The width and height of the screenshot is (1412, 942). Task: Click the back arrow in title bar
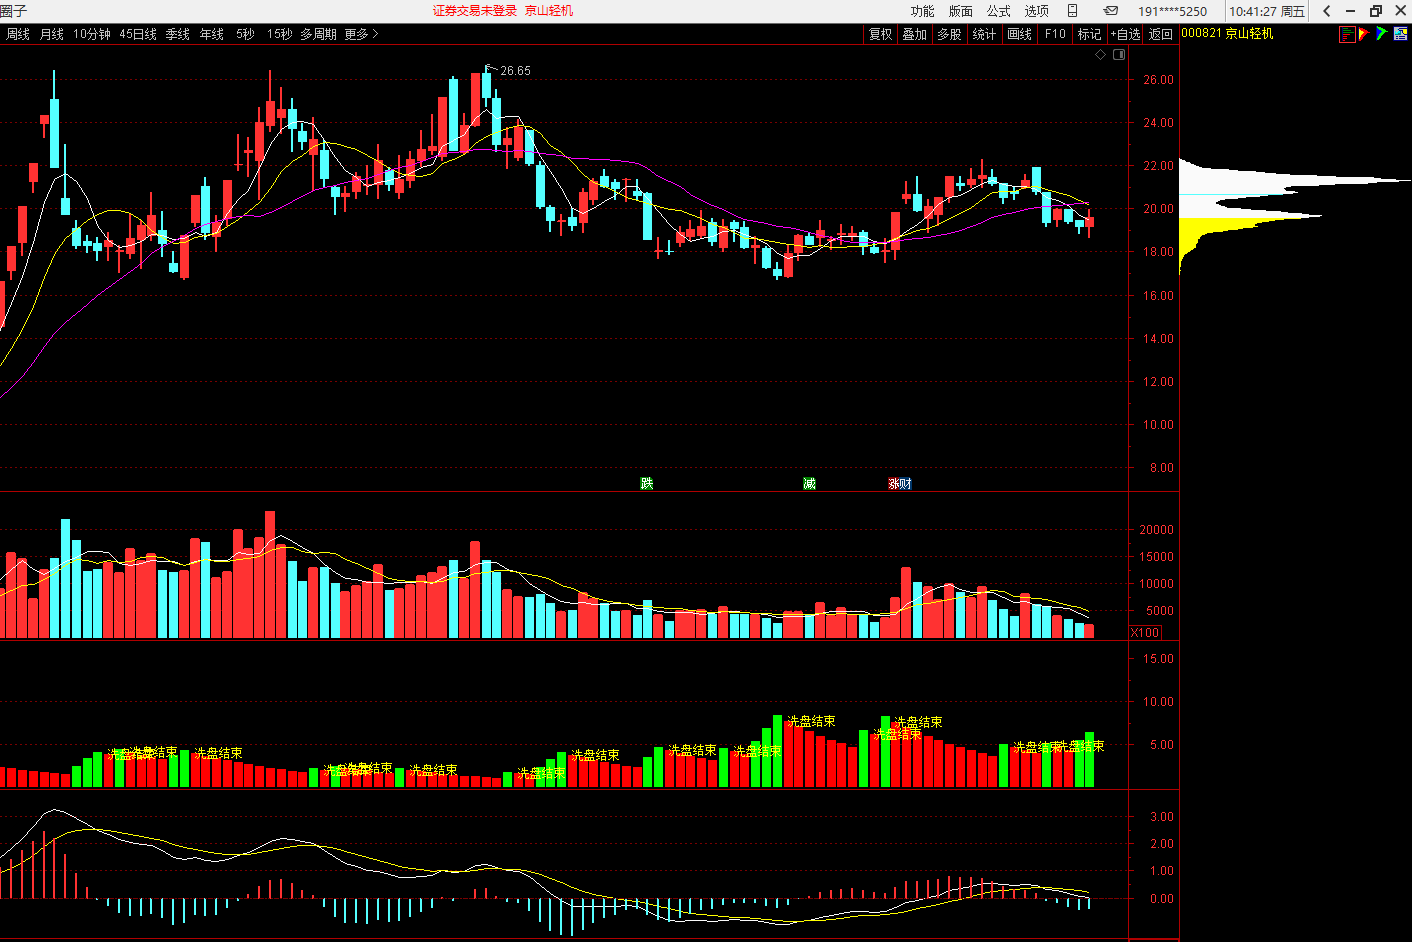[1327, 11]
